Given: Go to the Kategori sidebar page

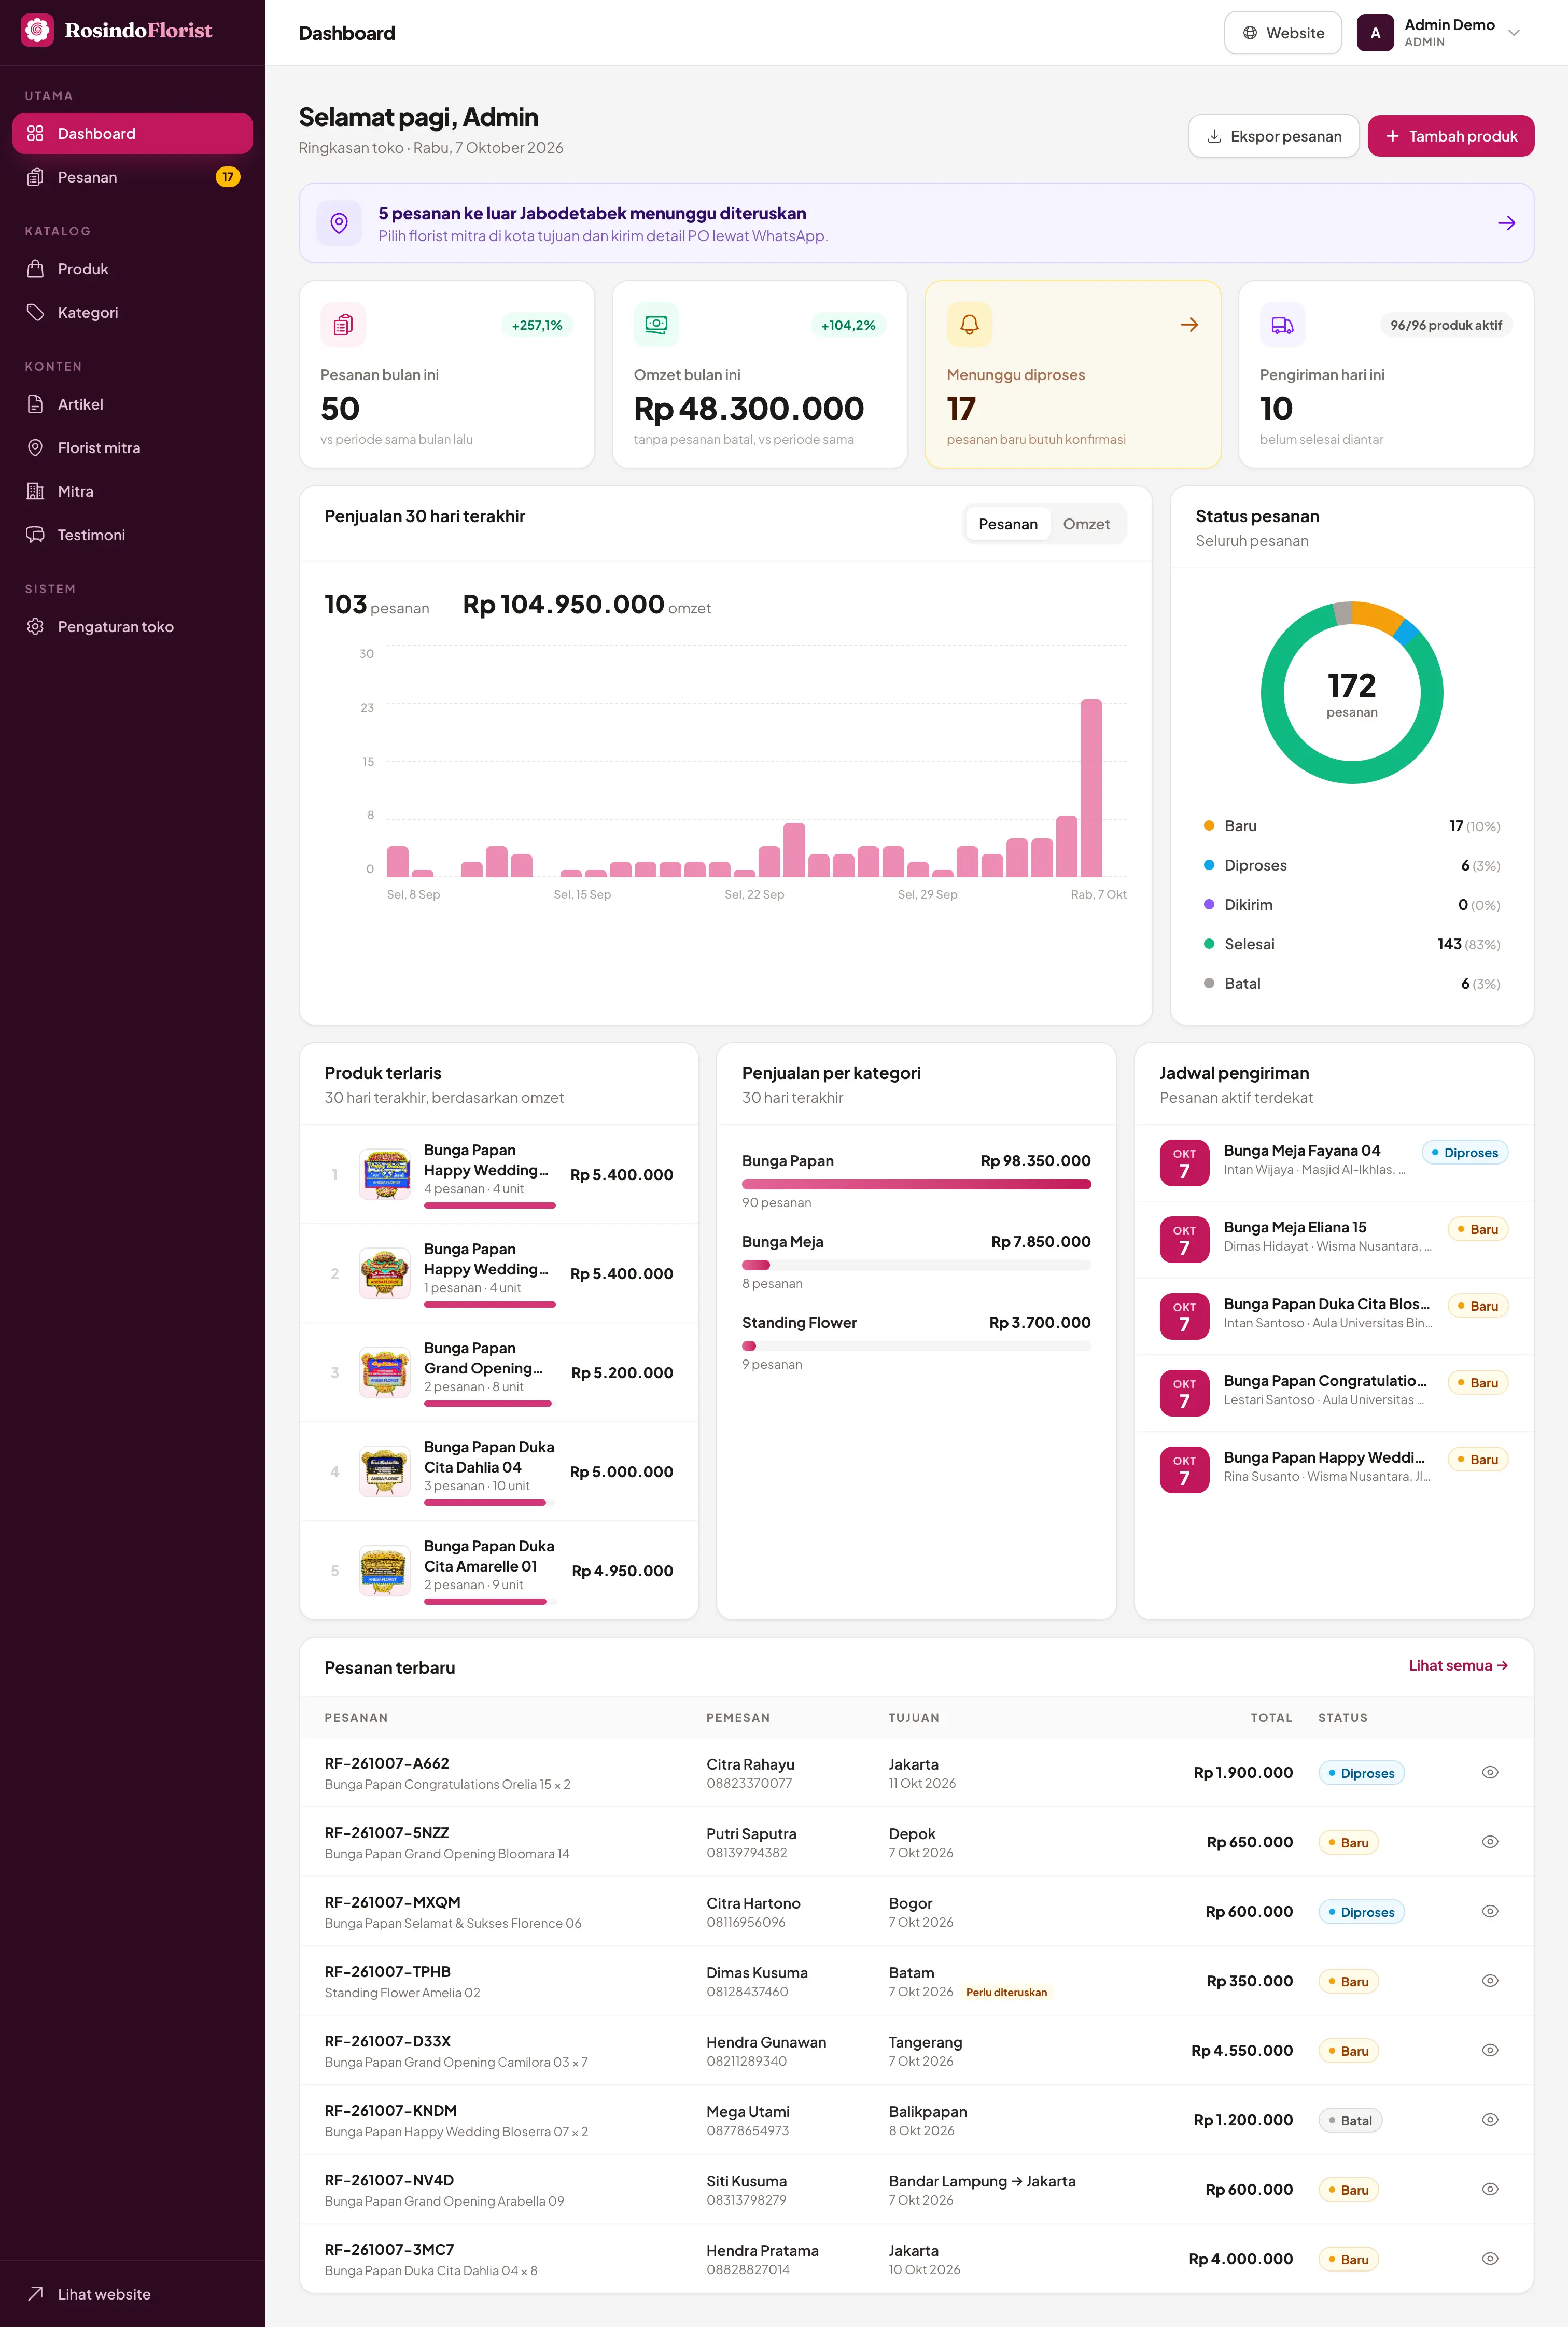Looking at the screenshot, I should click(x=132, y=313).
